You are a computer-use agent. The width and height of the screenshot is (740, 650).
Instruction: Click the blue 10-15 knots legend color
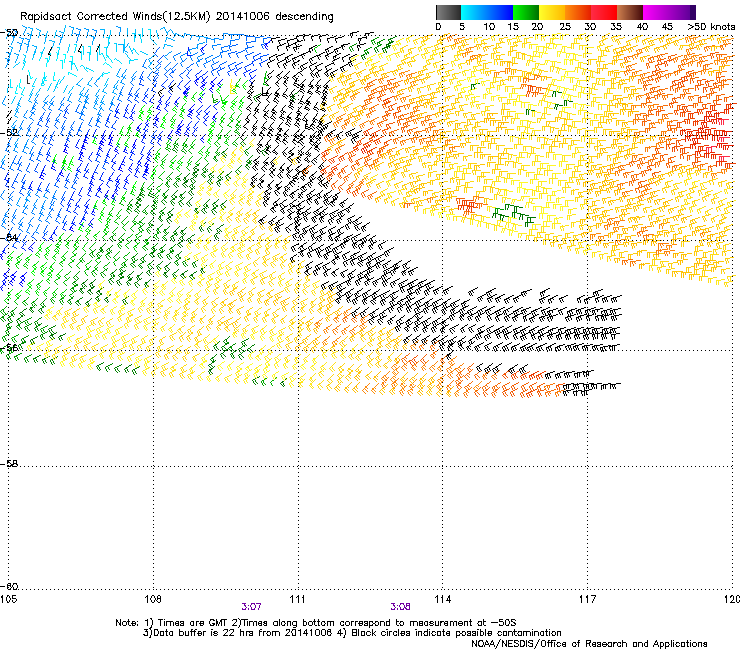(500, 12)
